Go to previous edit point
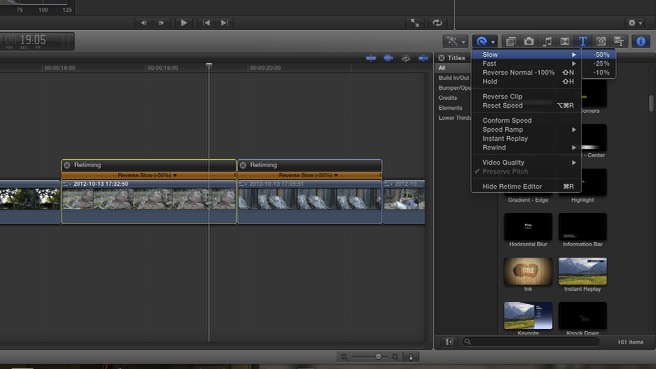This screenshot has width=656, height=369. coord(206,23)
